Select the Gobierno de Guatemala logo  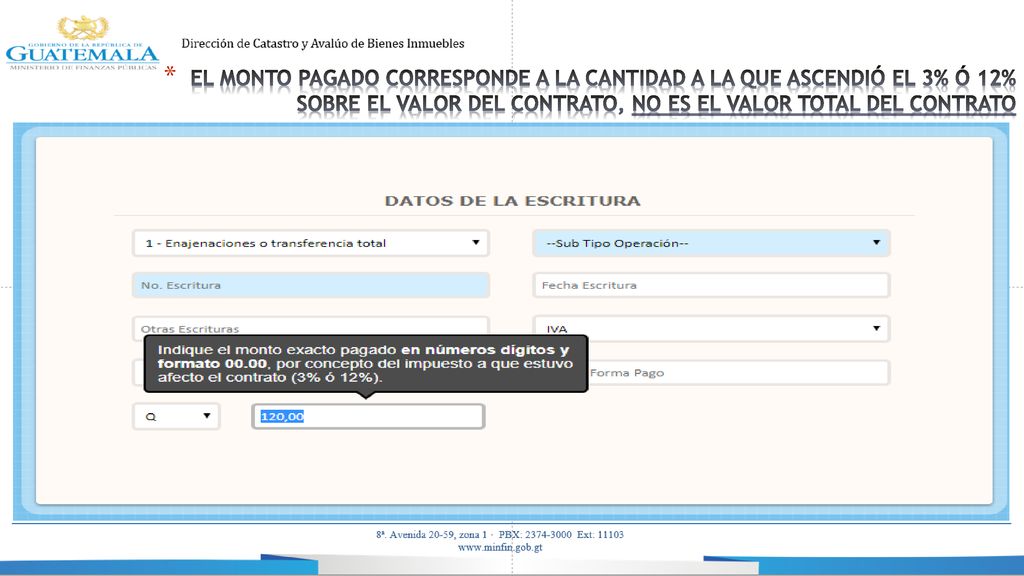82,43
